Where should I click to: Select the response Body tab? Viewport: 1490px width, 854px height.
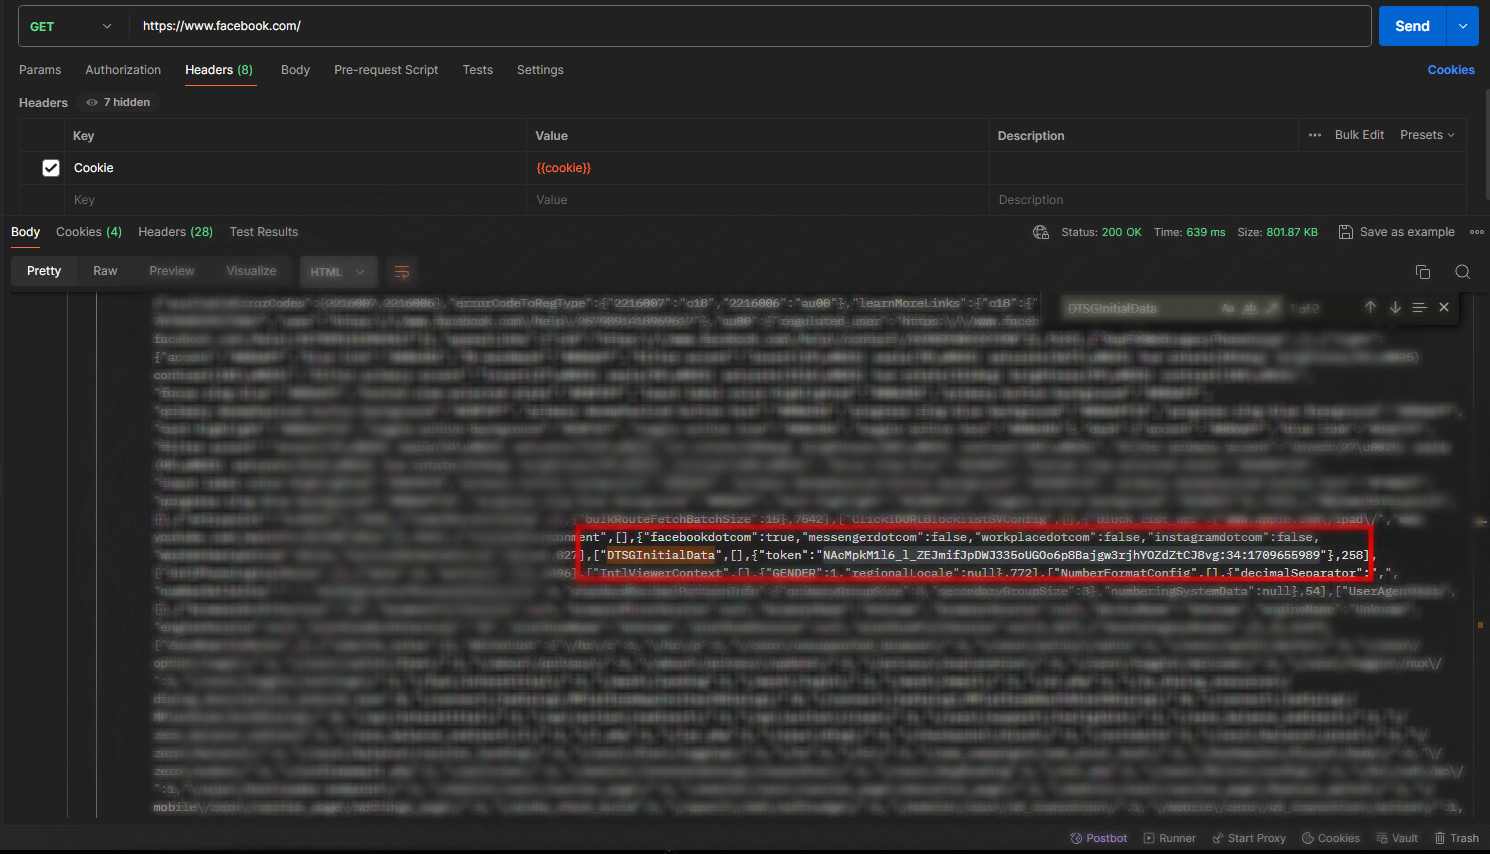pos(25,232)
